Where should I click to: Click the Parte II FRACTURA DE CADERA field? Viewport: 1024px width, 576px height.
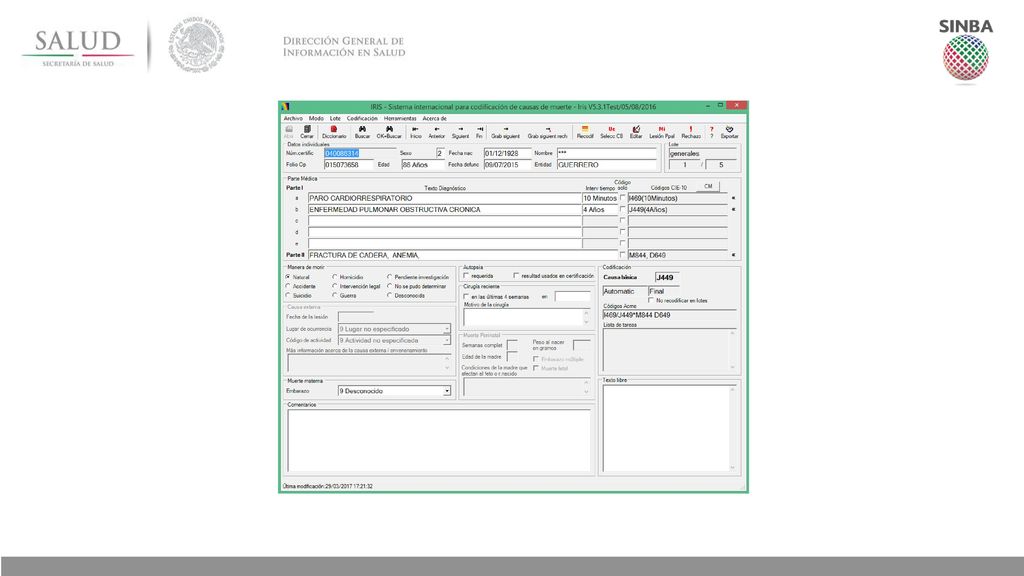(x=462, y=255)
